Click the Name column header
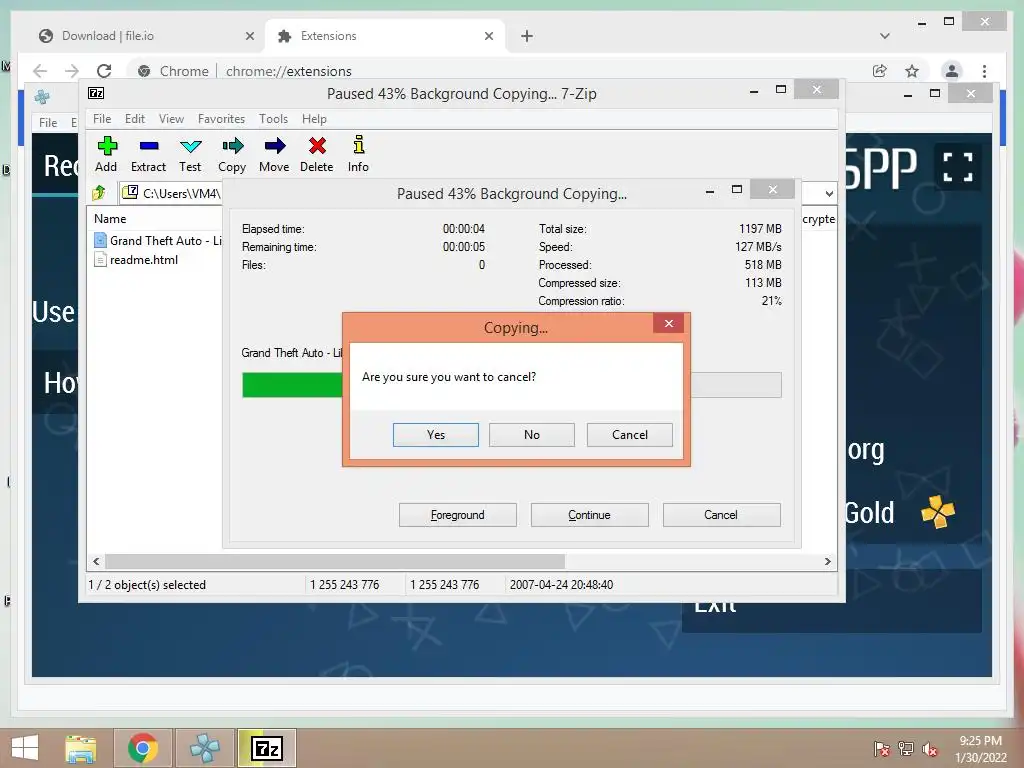The image size is (1024, 768). pyautogui.click(x=110, y=219)
